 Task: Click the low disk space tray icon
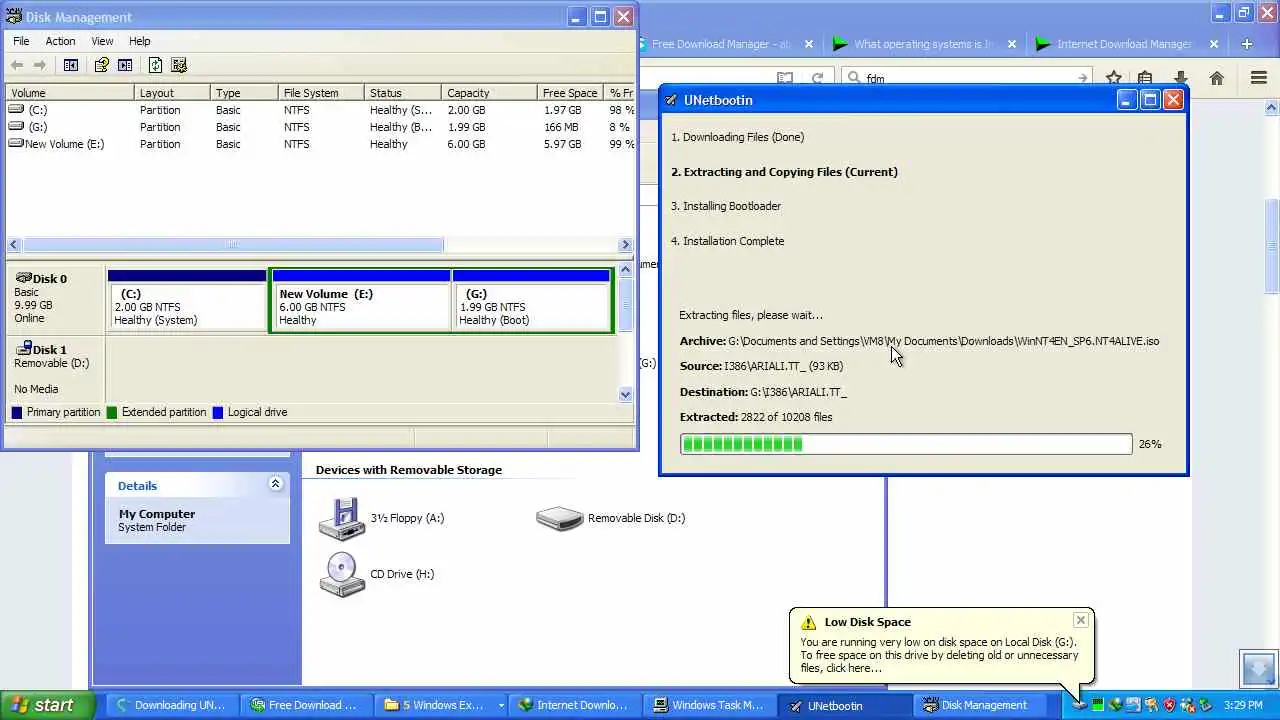coord(1080,705)
